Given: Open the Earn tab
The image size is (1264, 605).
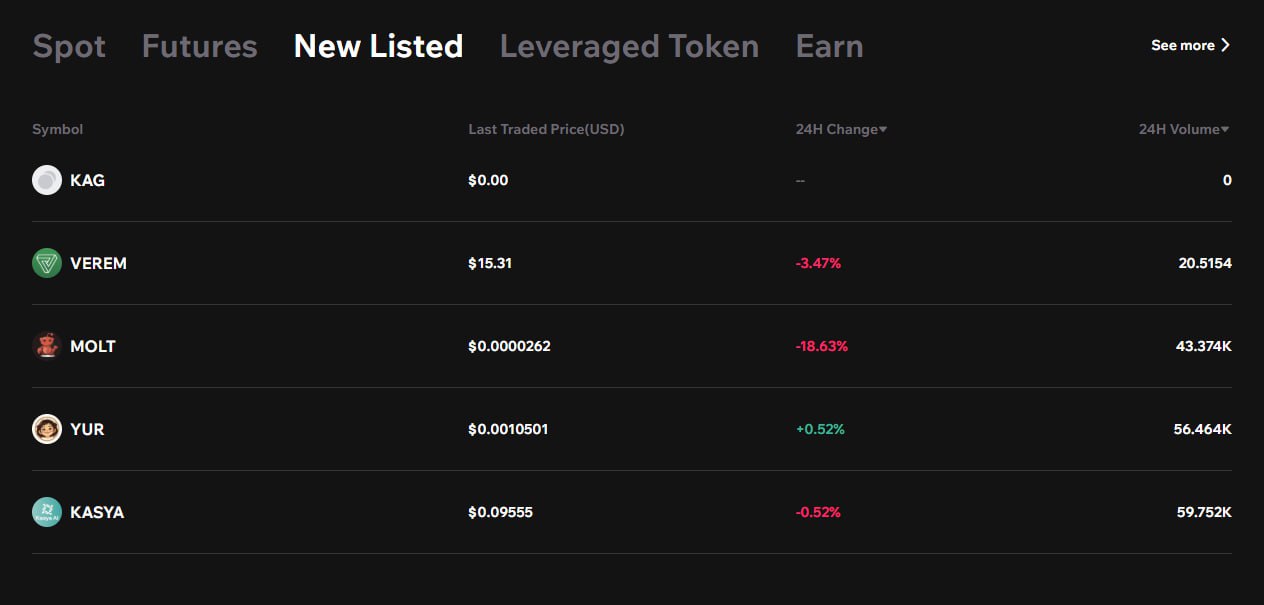Looking at the screenshot, I should click(829, 46).
